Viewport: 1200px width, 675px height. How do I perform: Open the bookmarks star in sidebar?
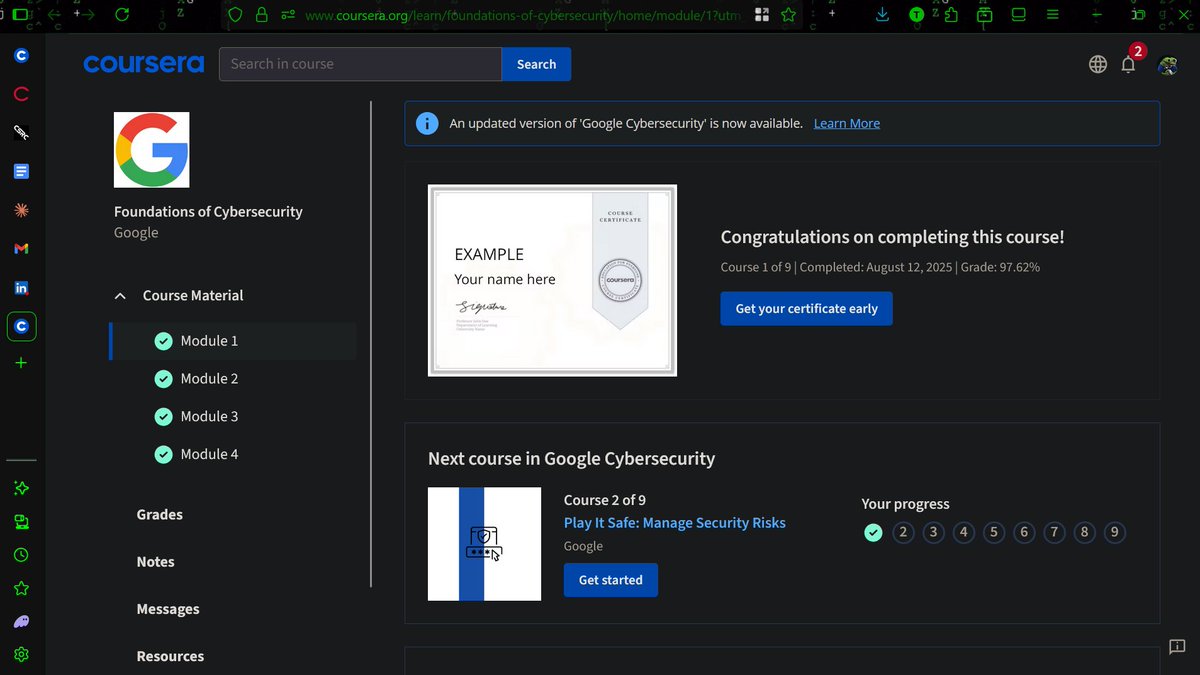point(21,588)
